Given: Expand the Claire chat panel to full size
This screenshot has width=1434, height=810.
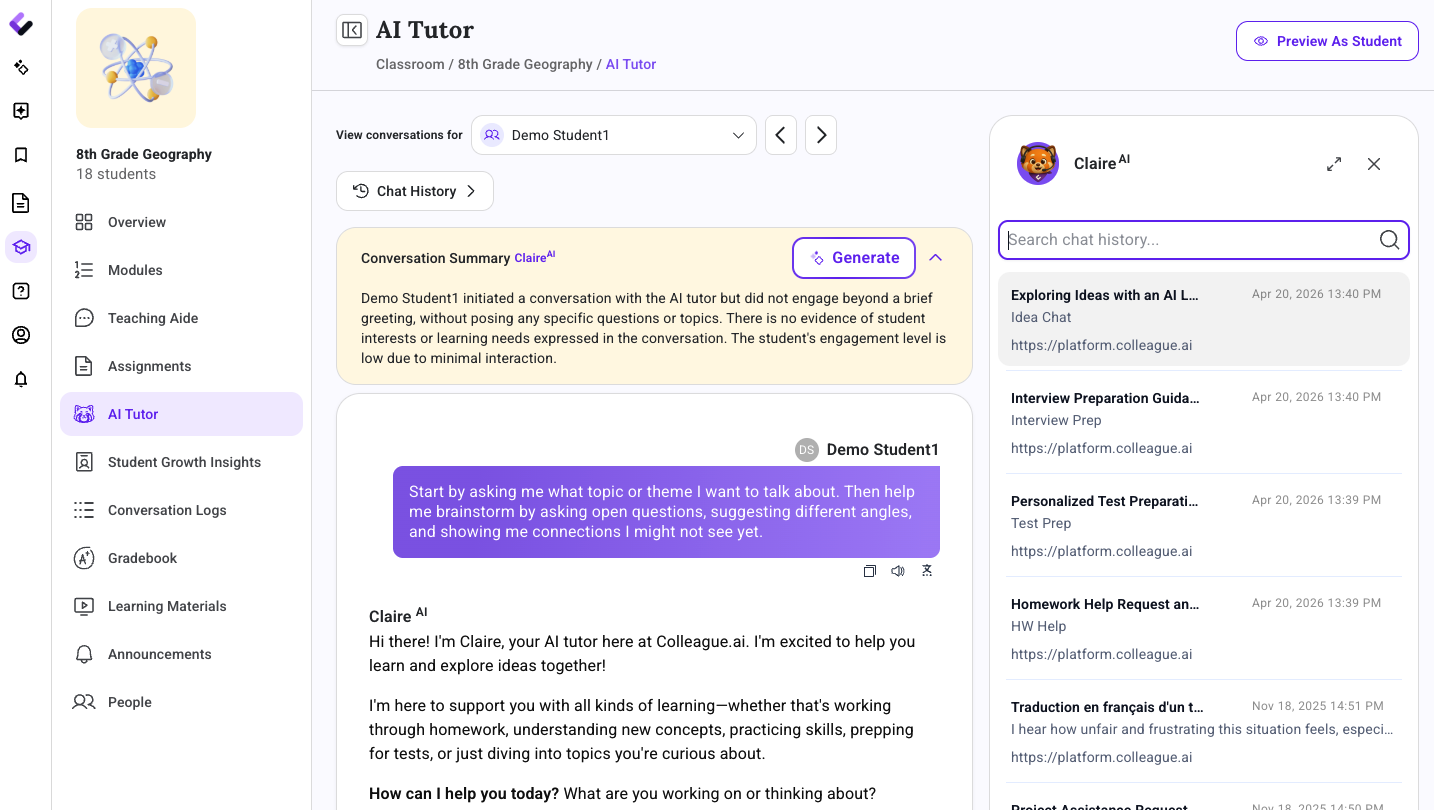Looking at the screenshot, I should (x=1334, y=164).
